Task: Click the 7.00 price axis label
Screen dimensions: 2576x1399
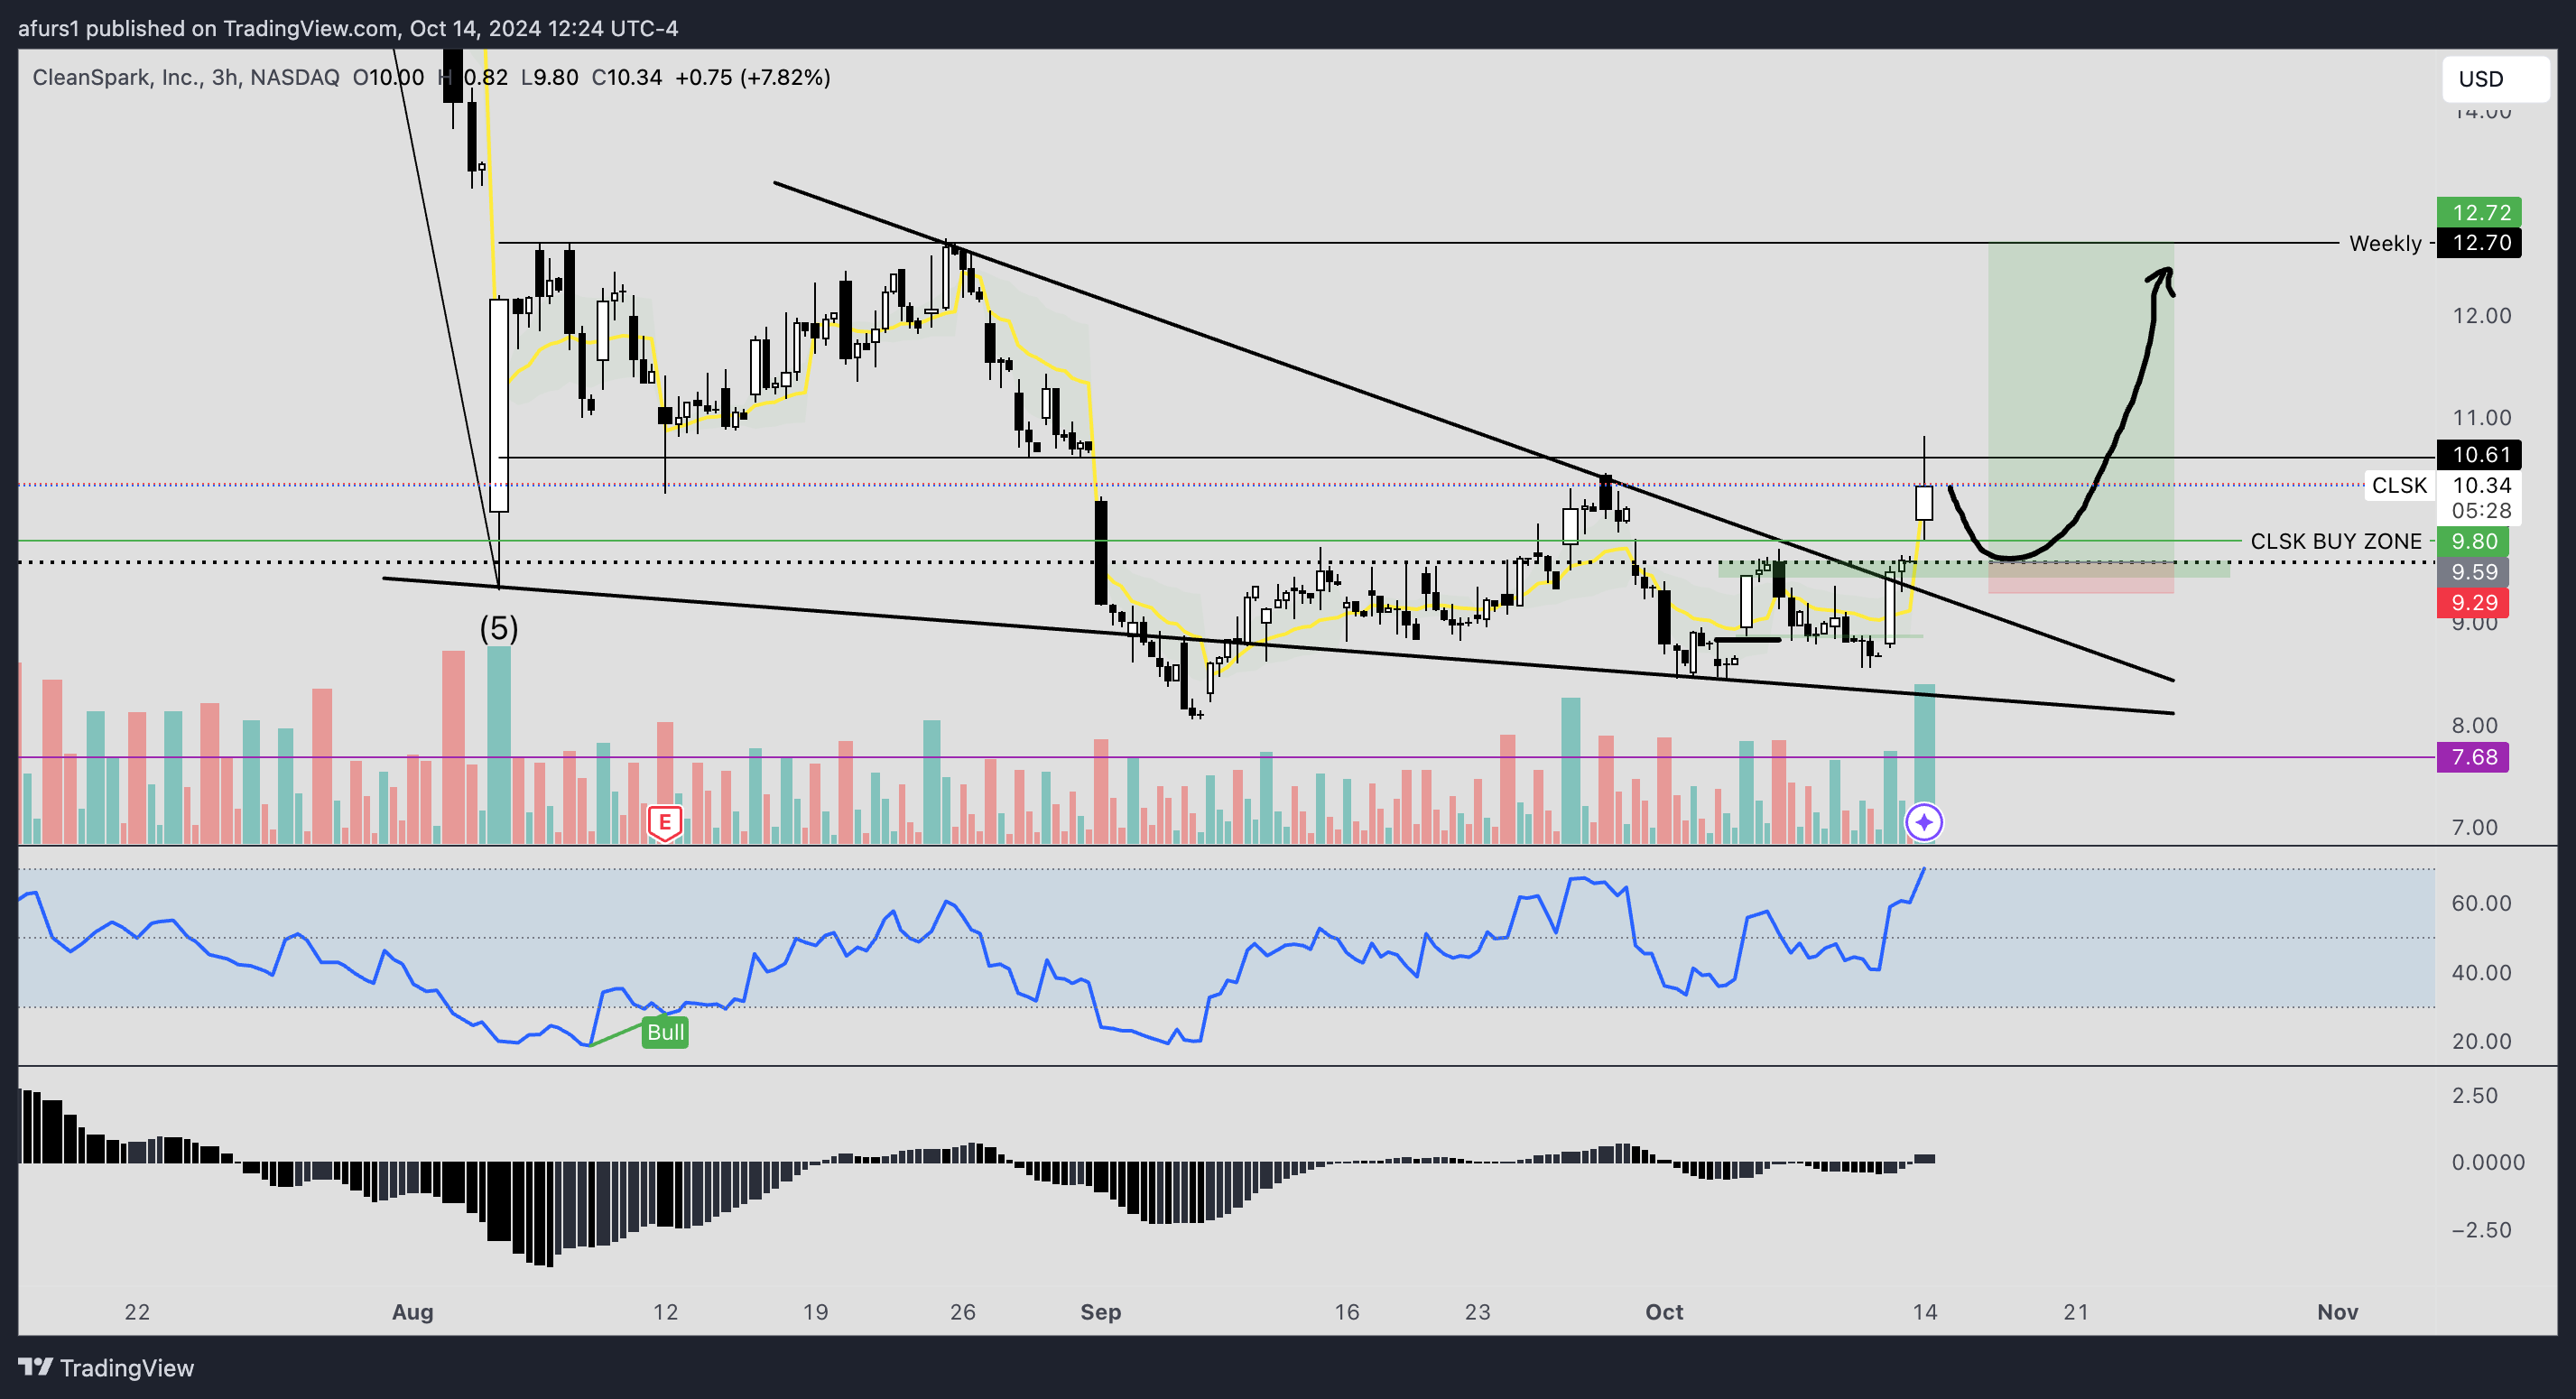Action: pos(2474,828)
